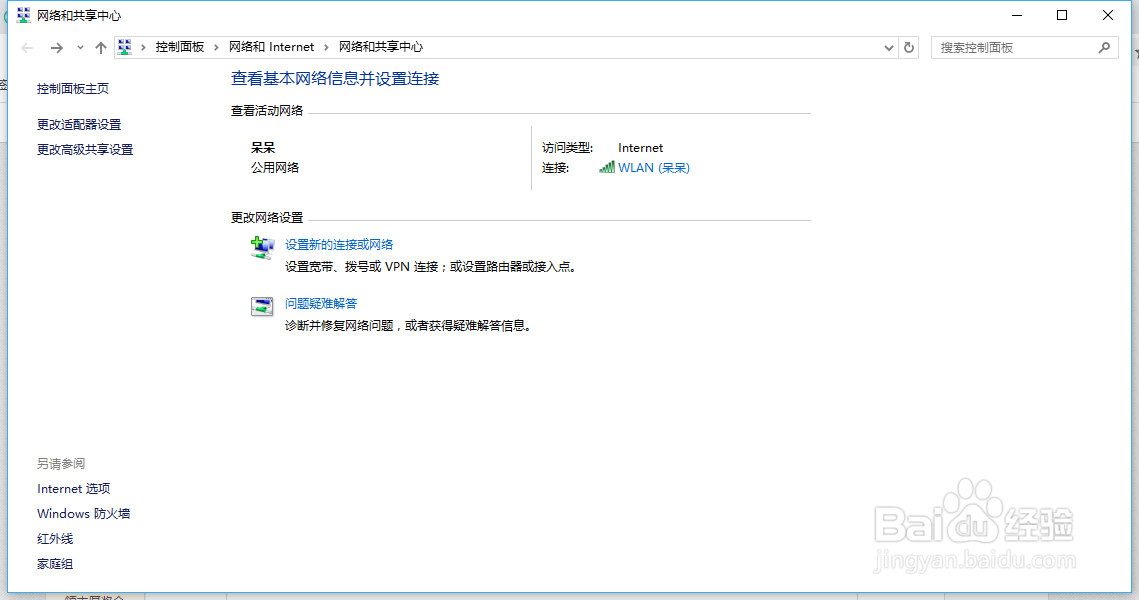The image size is (1139, 600).
Task: Click the magnifier search icon
Action: point(1105,48)
